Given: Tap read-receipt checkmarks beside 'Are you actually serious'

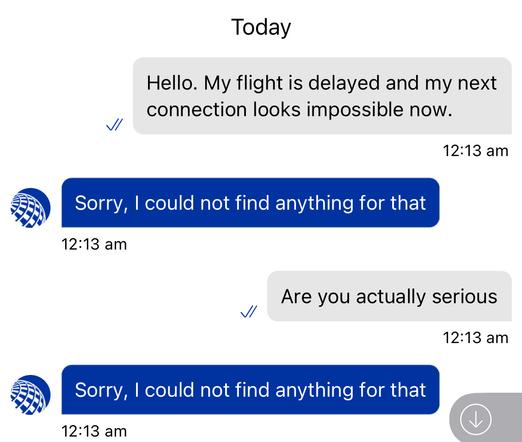Looking at the screenshot, I should (x=249, y=312).
